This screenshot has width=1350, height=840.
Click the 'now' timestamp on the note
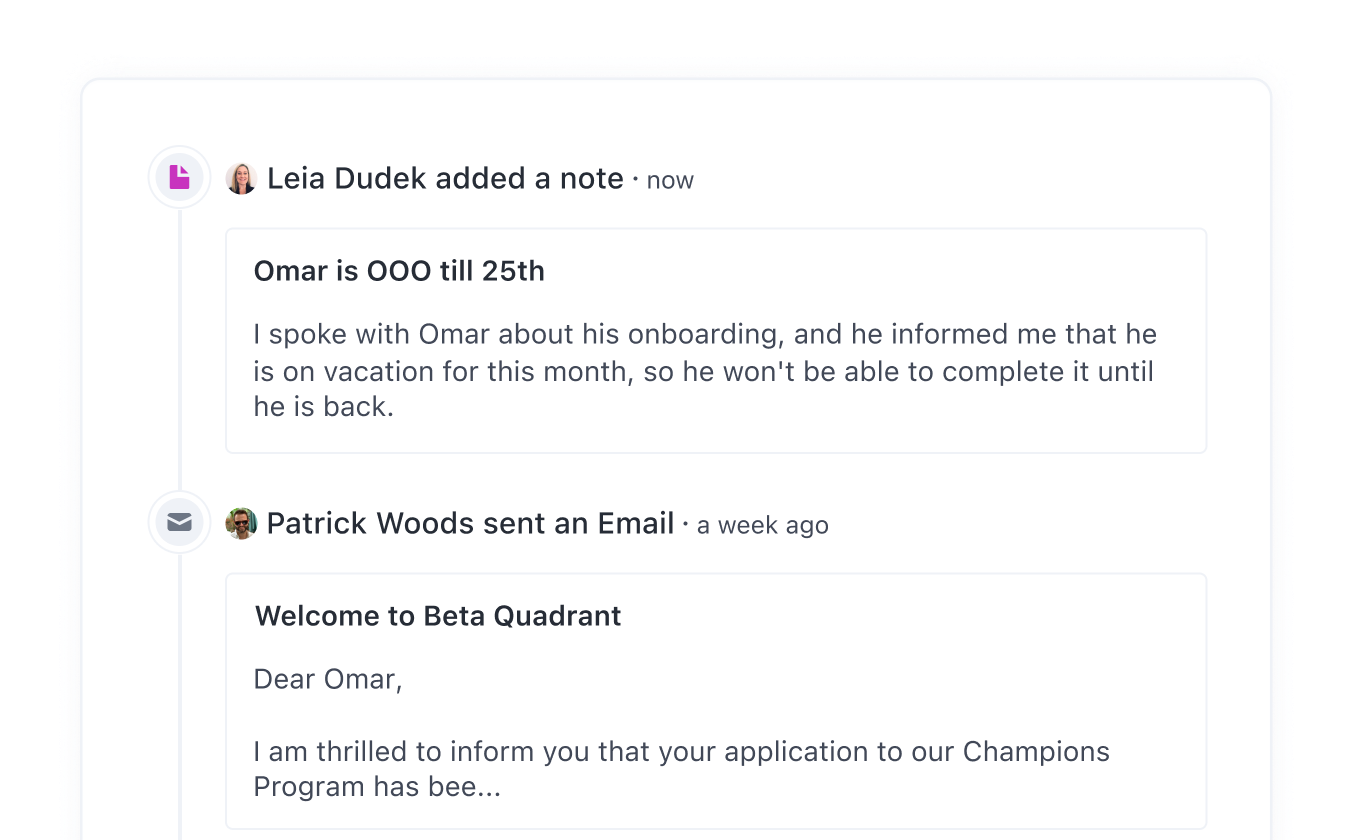670,181
